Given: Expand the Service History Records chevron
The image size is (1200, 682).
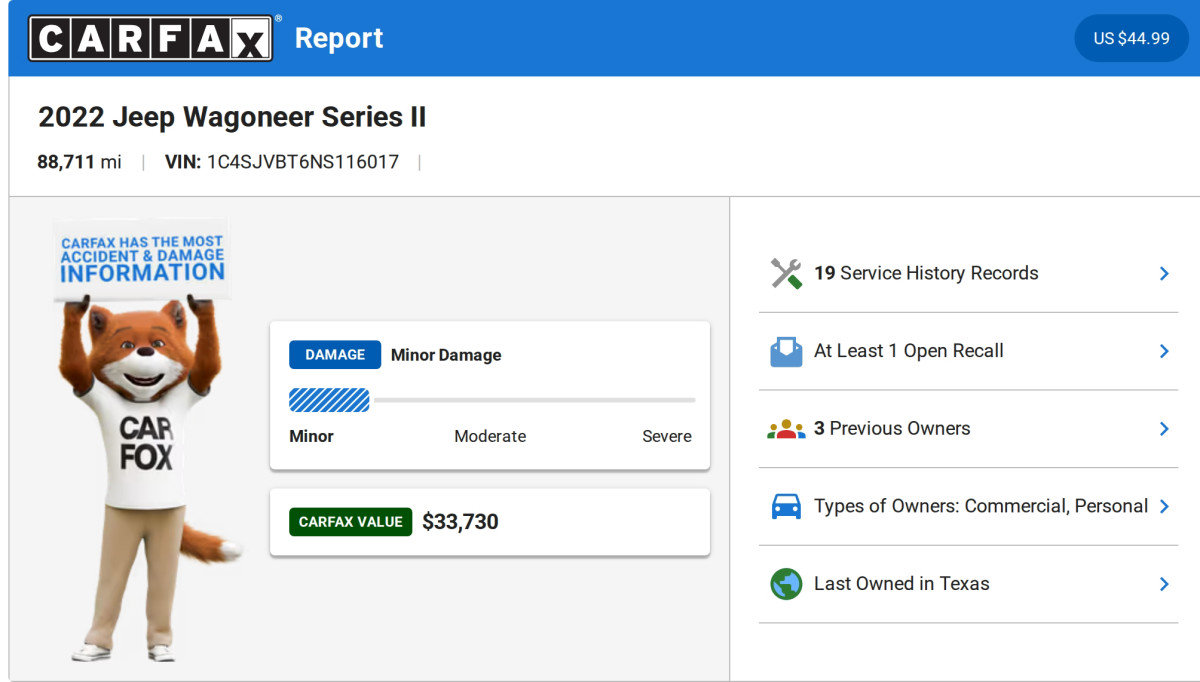Looking at the screenshot, I should tap(1164, 273).
